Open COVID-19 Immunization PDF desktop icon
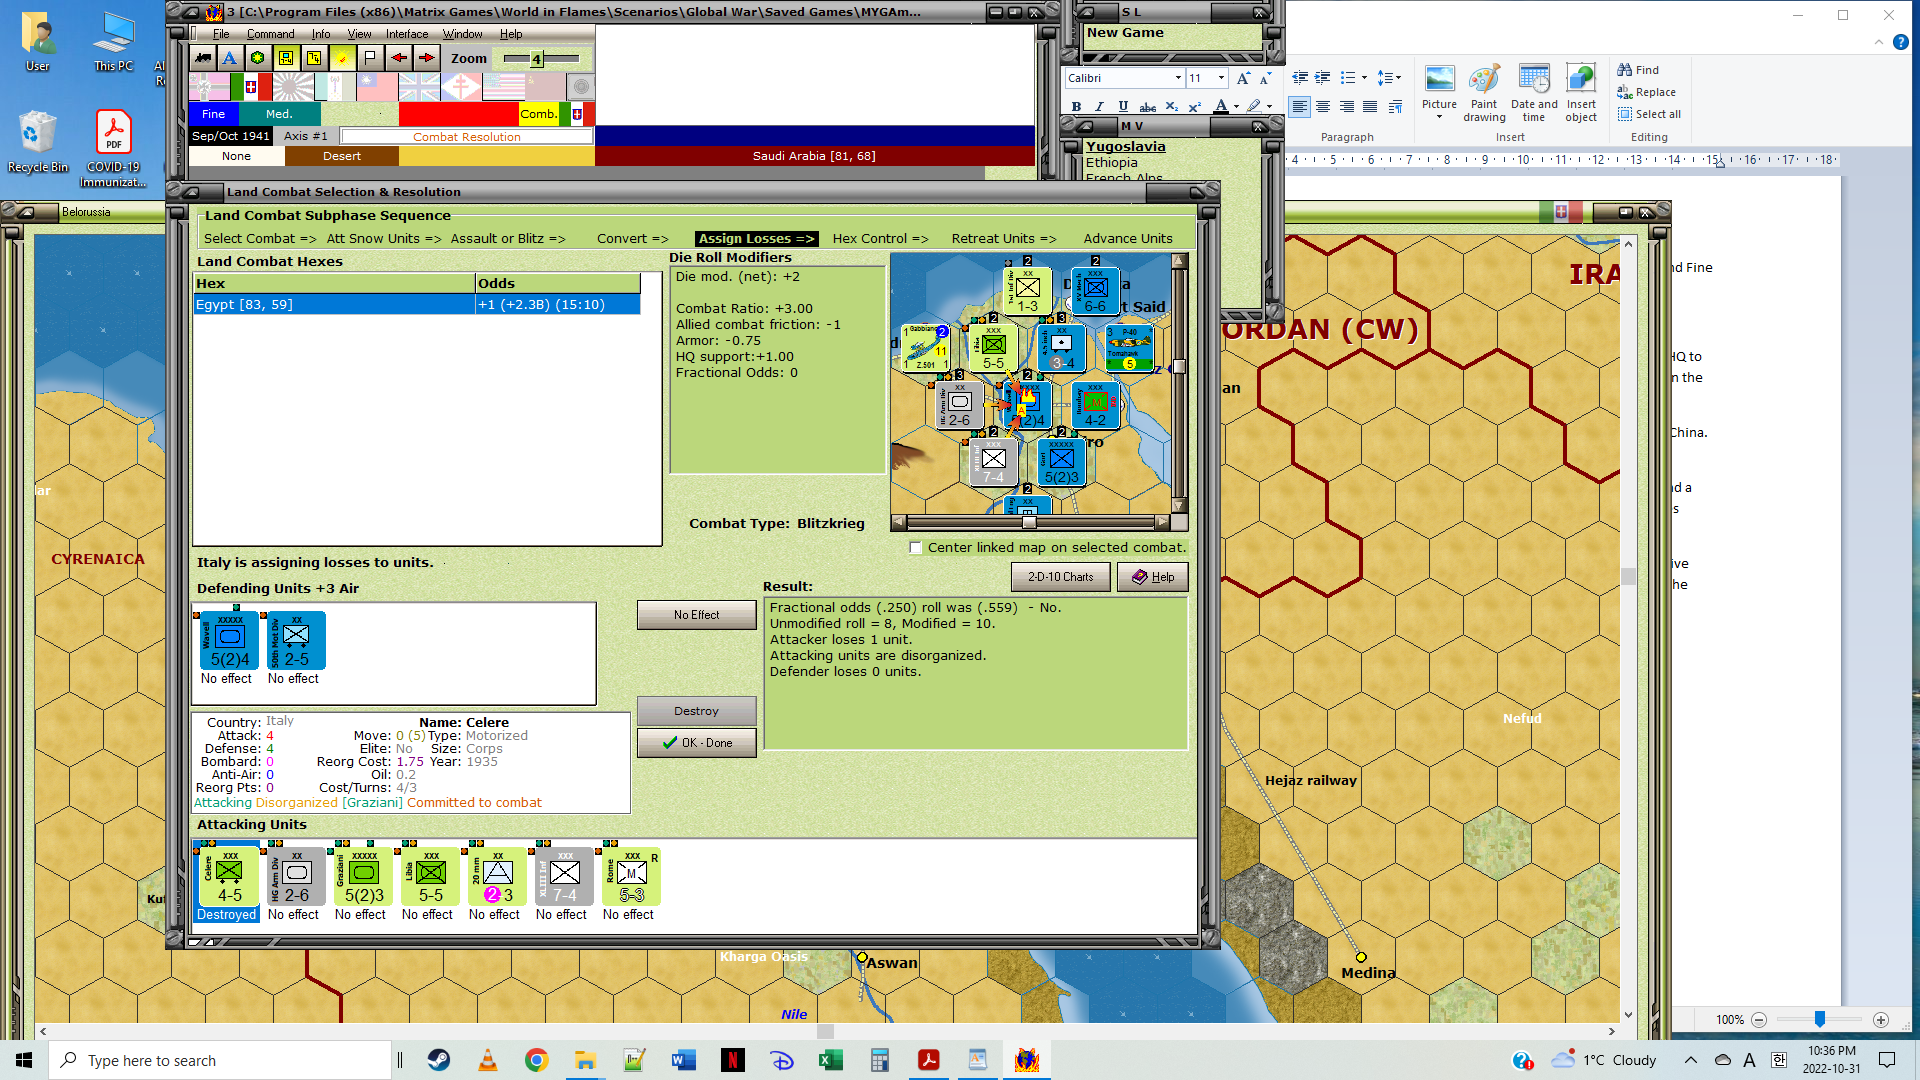Viewport: 1920px width, 1080px height. tap(113, 148)
